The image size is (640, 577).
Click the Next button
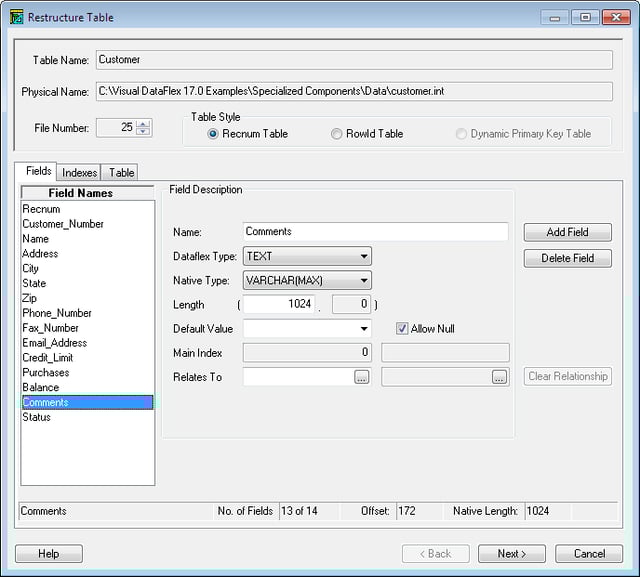coord(511,554)
